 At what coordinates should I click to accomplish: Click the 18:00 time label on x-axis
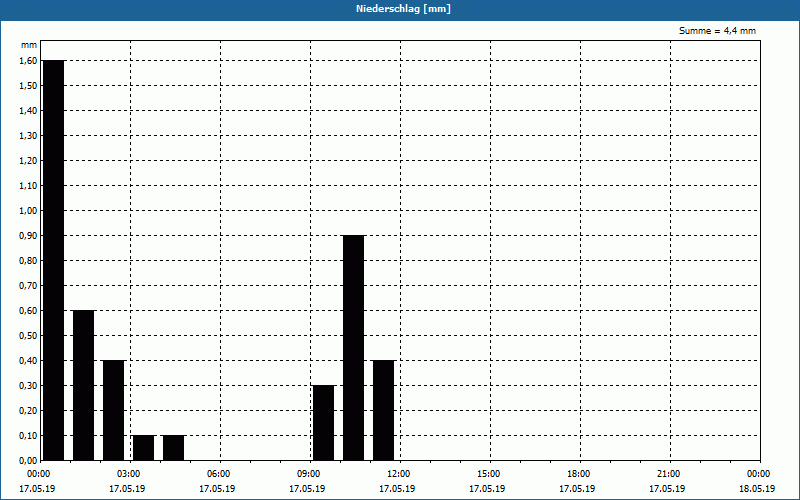point(579,474)
